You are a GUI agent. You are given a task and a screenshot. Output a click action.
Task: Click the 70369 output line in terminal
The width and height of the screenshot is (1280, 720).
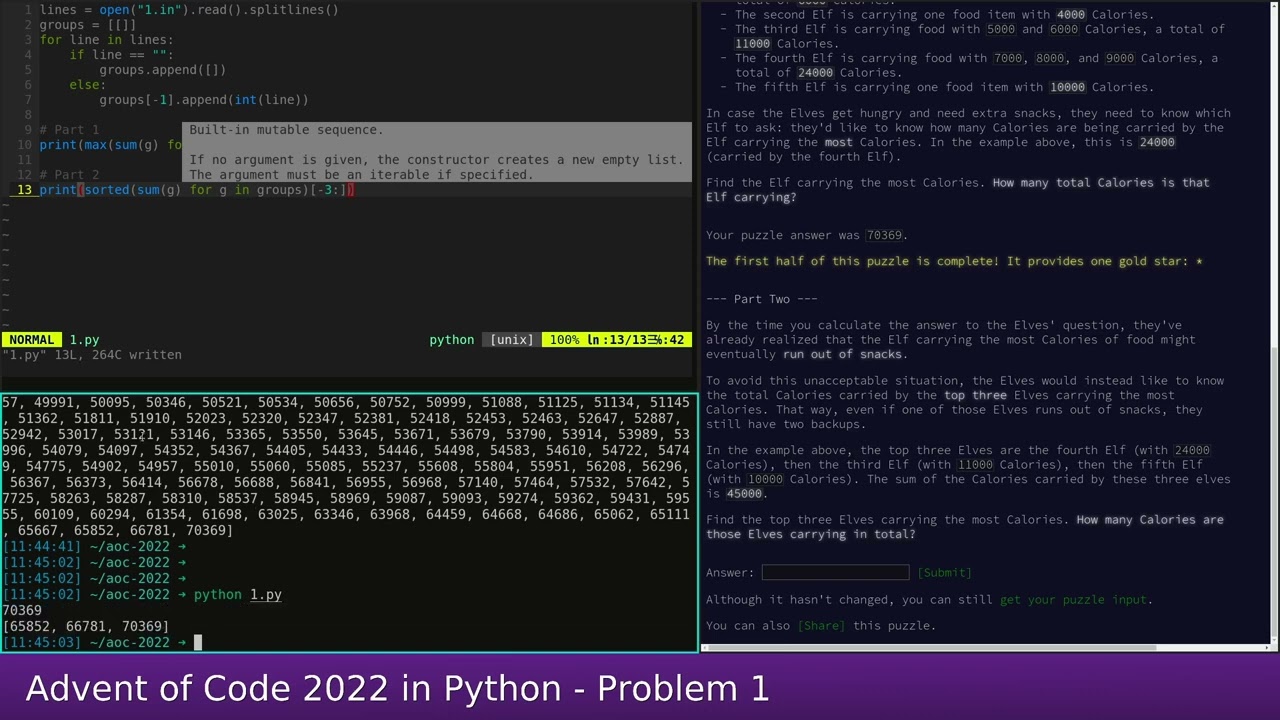coord(22,610)
